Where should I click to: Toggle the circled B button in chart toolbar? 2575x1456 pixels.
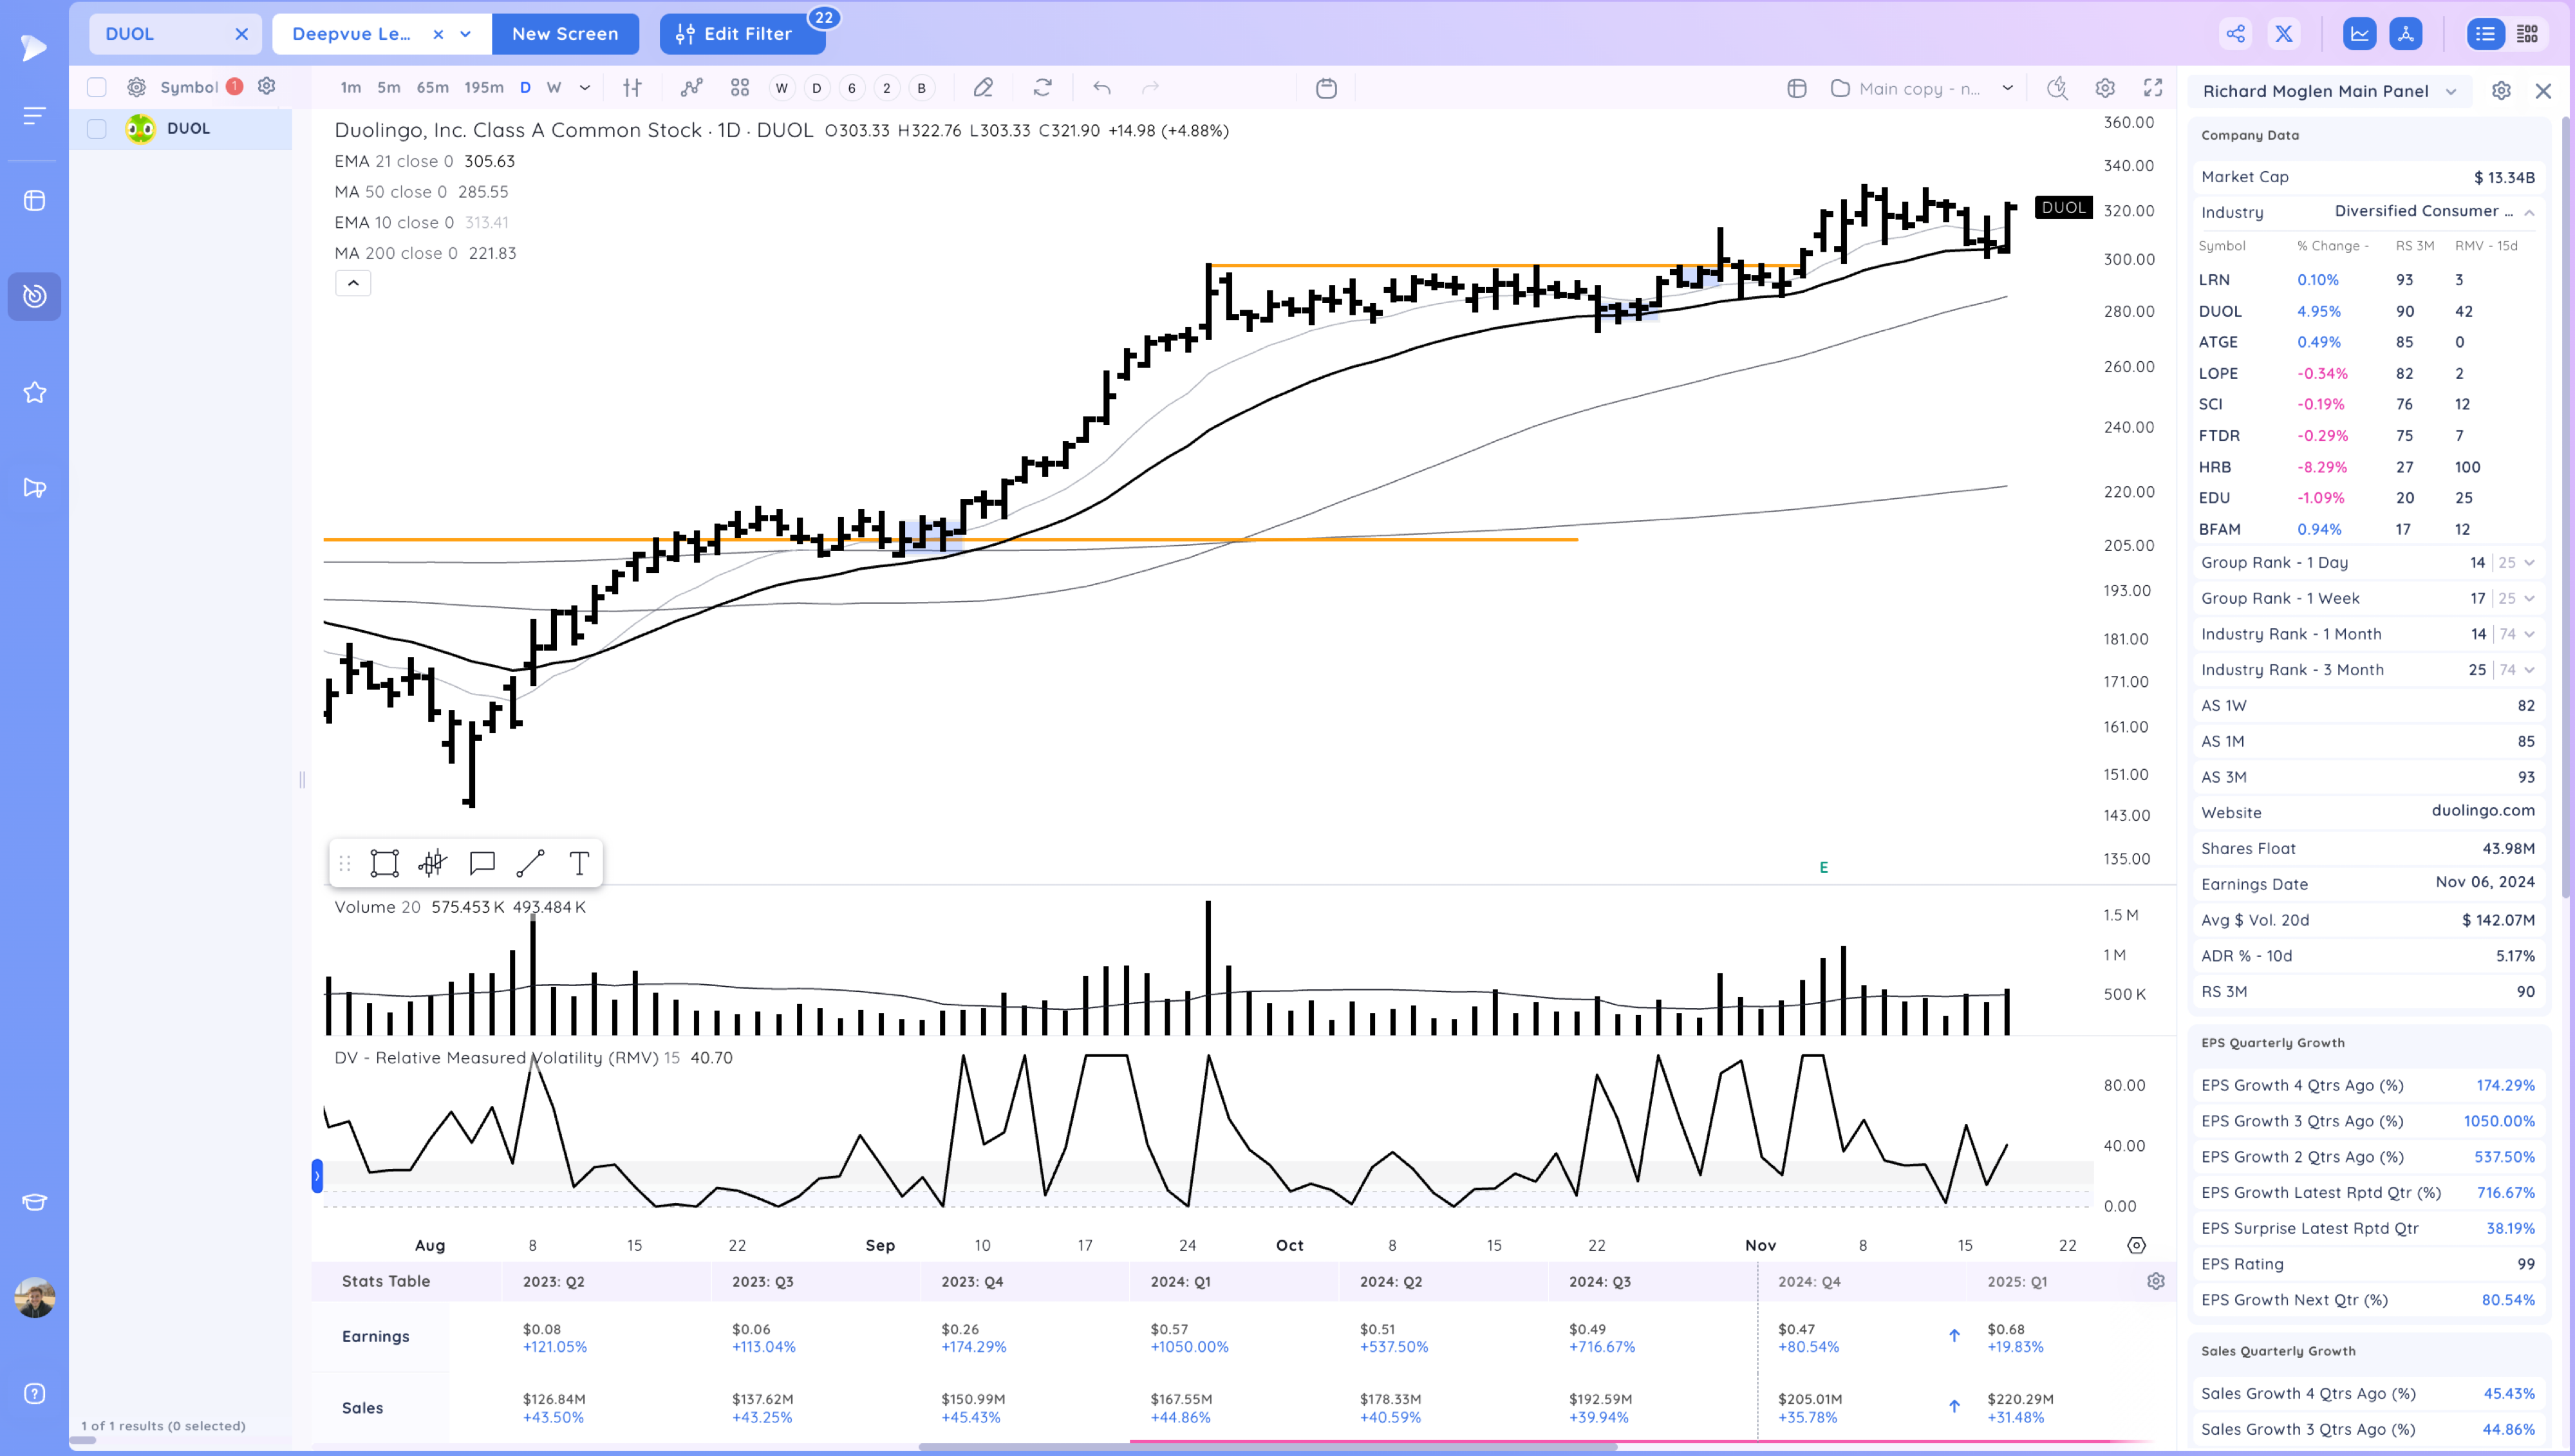922,88
